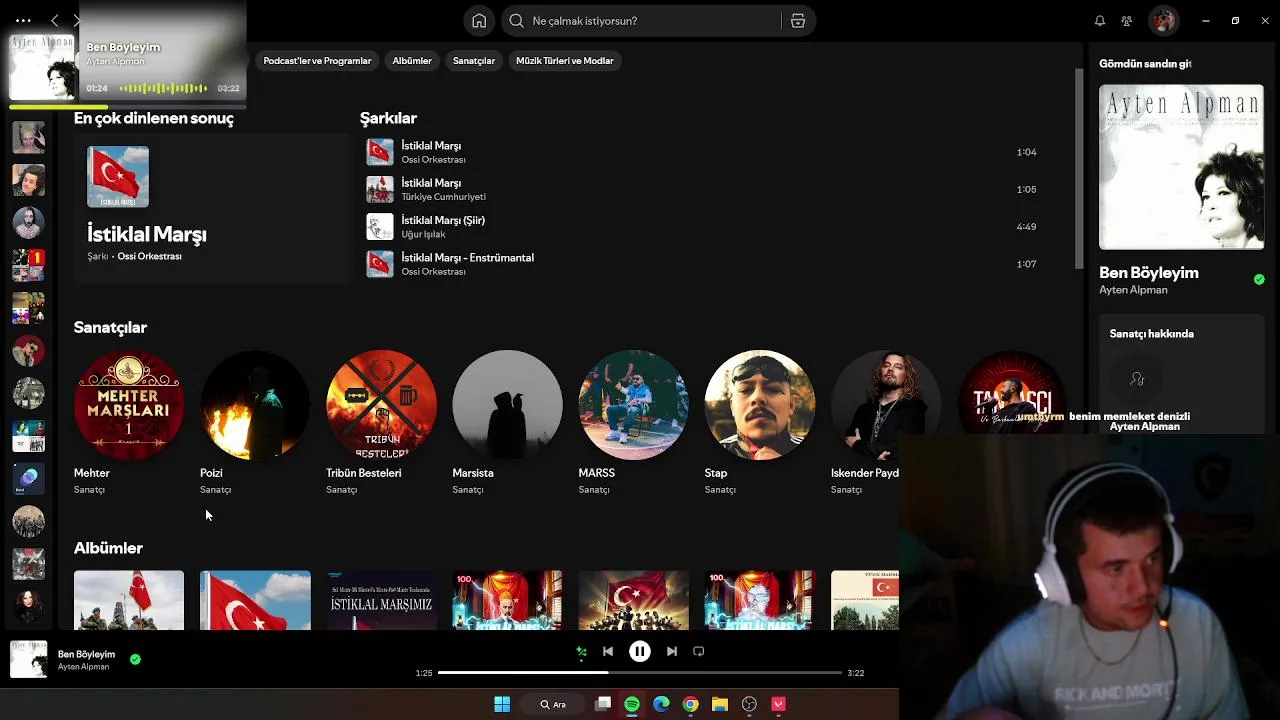Filter results by Sanatçılar

(x=474, y=61)
